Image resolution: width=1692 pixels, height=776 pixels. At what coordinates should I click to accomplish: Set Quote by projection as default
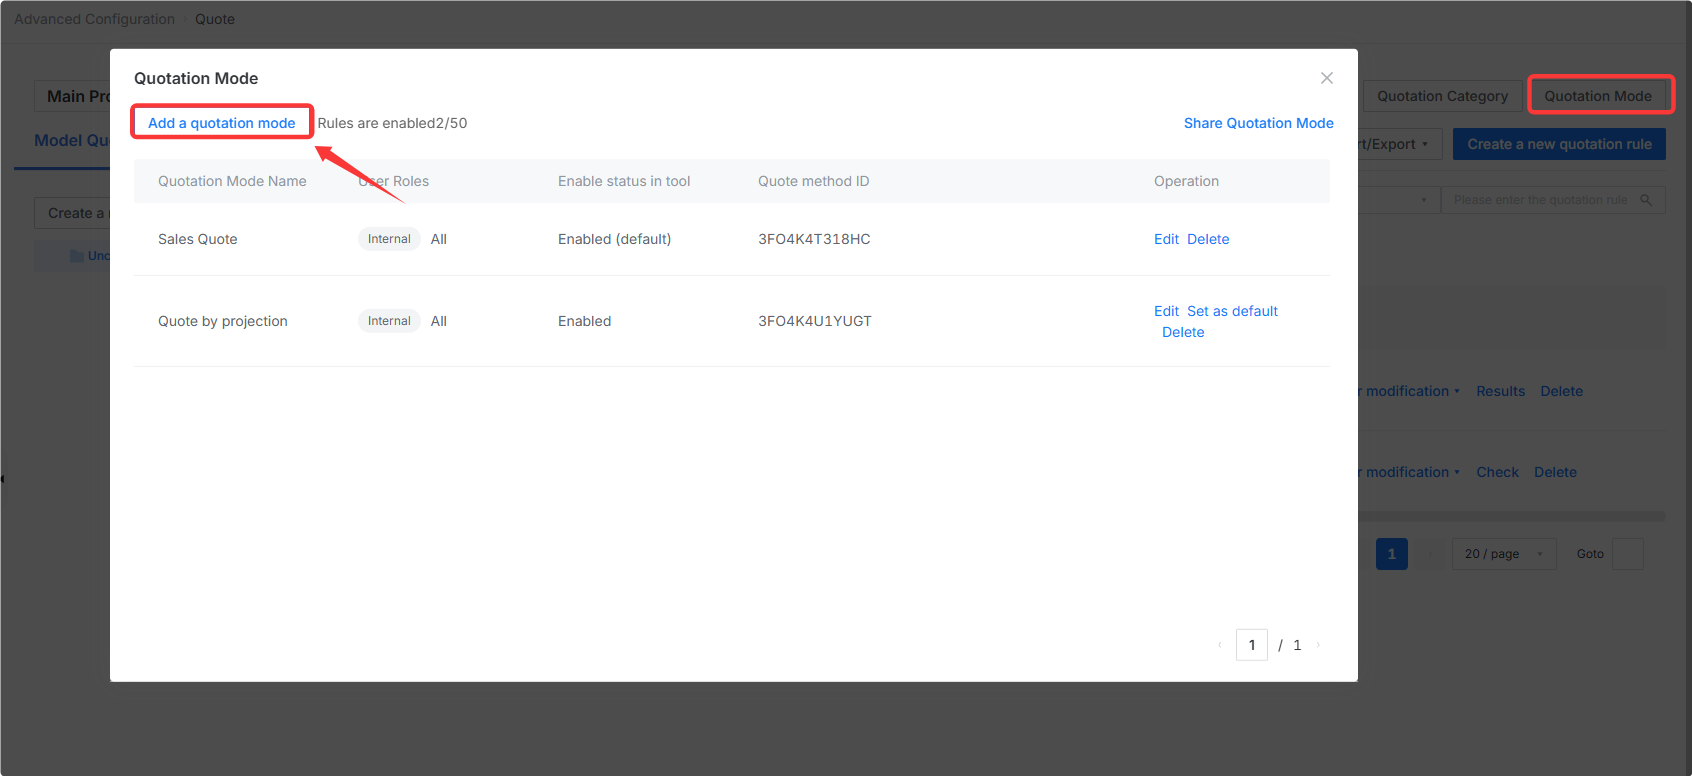click(x=1232, y=311)
